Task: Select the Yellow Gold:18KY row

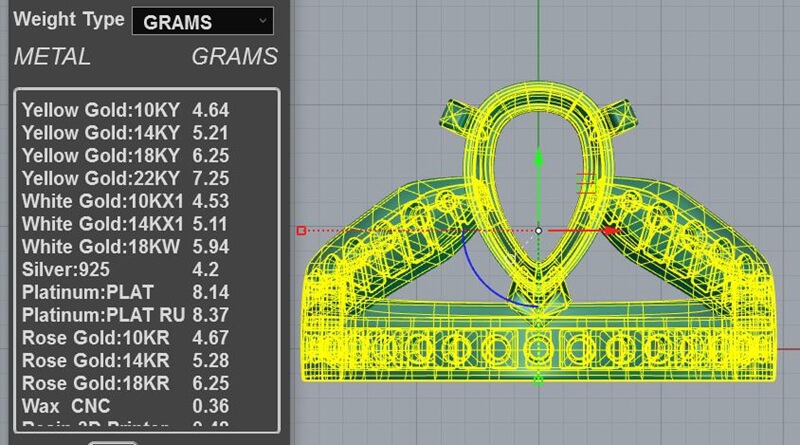Action: click(126, 156)
